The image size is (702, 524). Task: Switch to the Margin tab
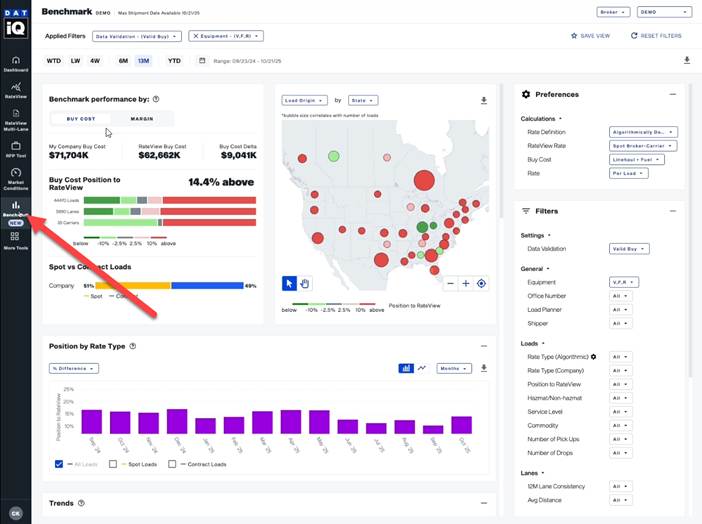tap(141, 119)
